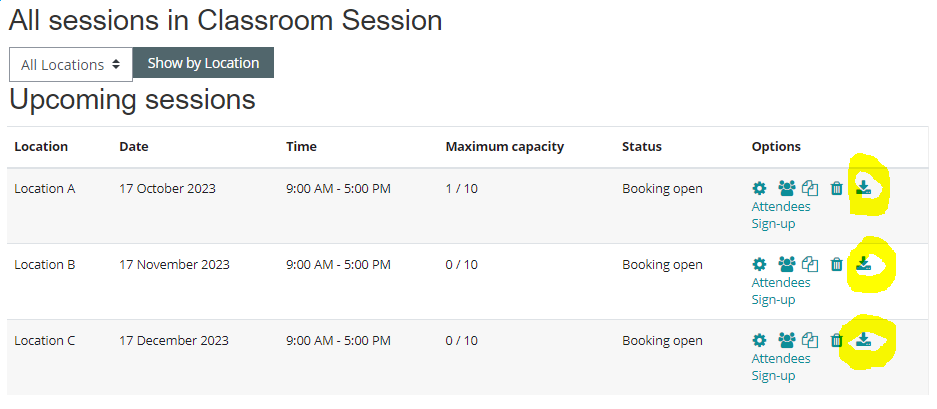This screenshot has height=409, width=937.
Task: Copy the Location C session
Action: pyautogui.click(x=811, y=341)
